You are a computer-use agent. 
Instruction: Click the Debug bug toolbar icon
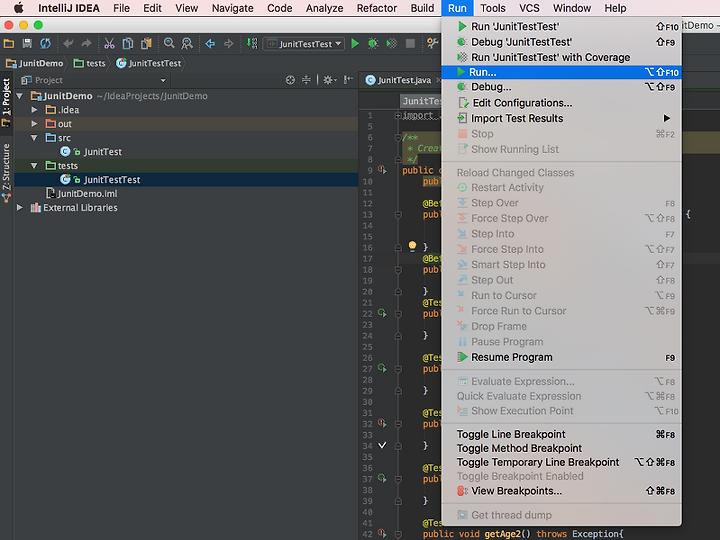(x=373, y=44)
